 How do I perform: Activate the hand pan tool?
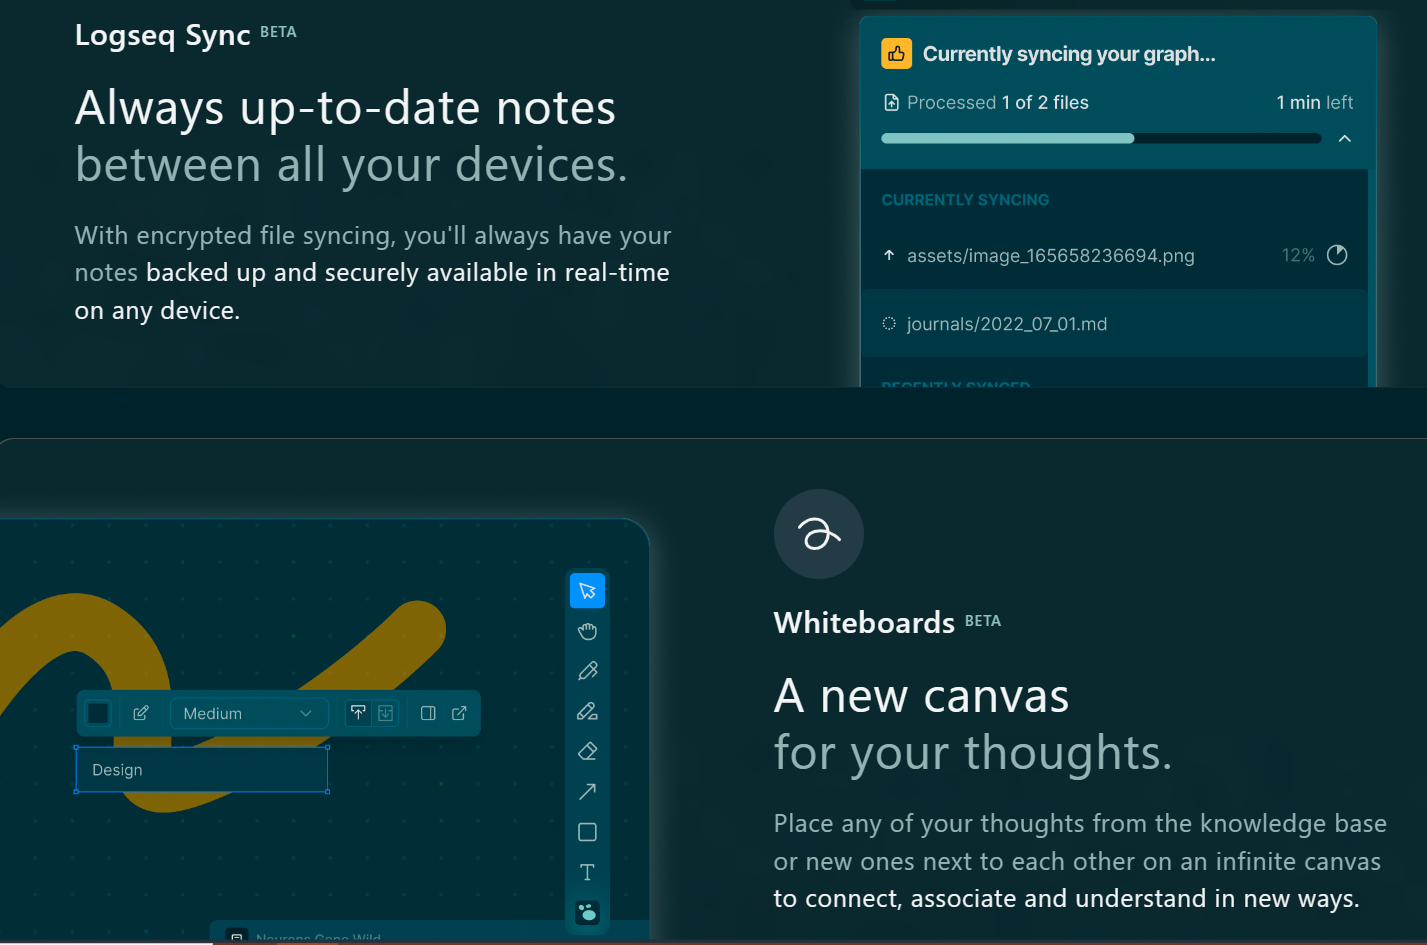point(587,631)
